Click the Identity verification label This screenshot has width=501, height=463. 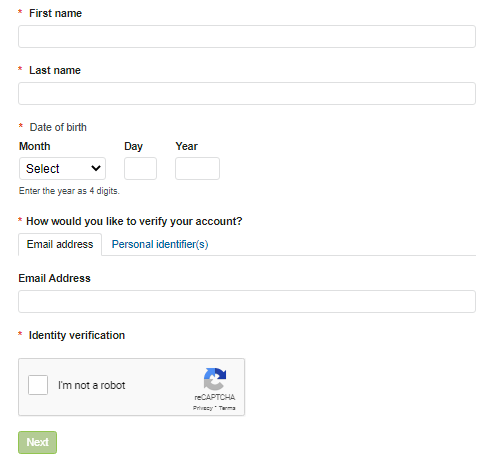[x=77, y=335]
